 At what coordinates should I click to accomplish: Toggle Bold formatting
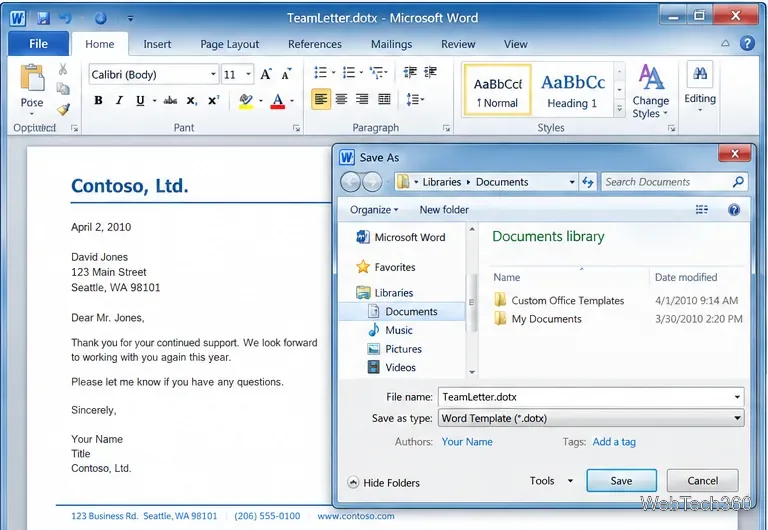pos(98,100)
